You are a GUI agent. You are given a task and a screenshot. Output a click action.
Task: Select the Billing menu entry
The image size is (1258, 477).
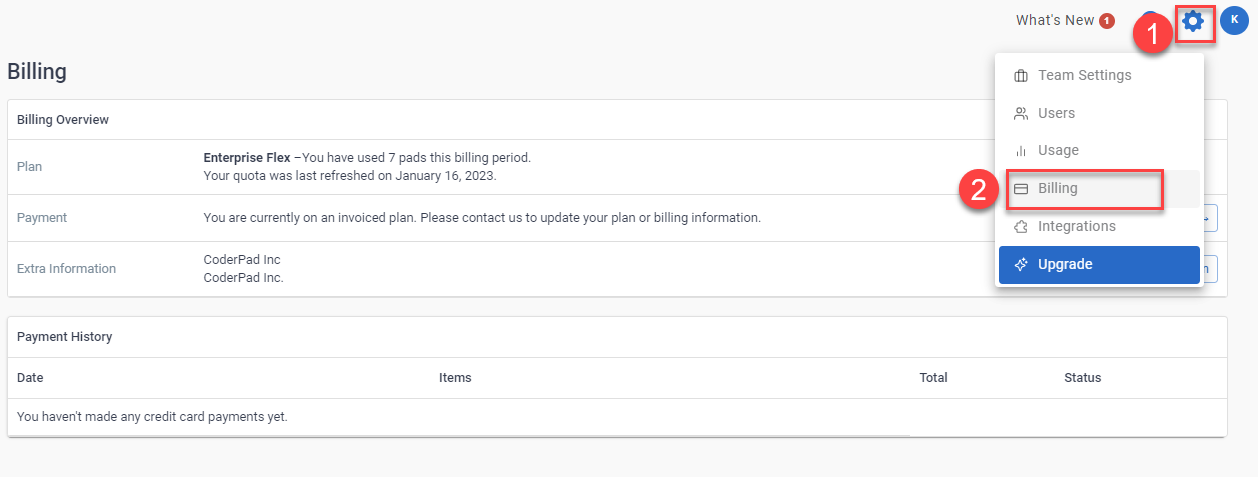(x=1058, y=189)
